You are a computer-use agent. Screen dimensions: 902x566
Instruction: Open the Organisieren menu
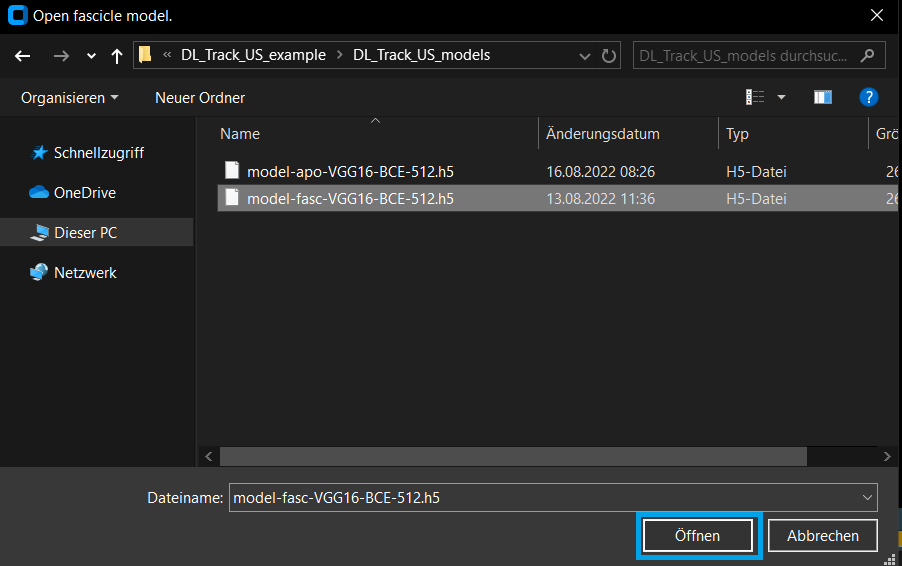click(69, 97)
